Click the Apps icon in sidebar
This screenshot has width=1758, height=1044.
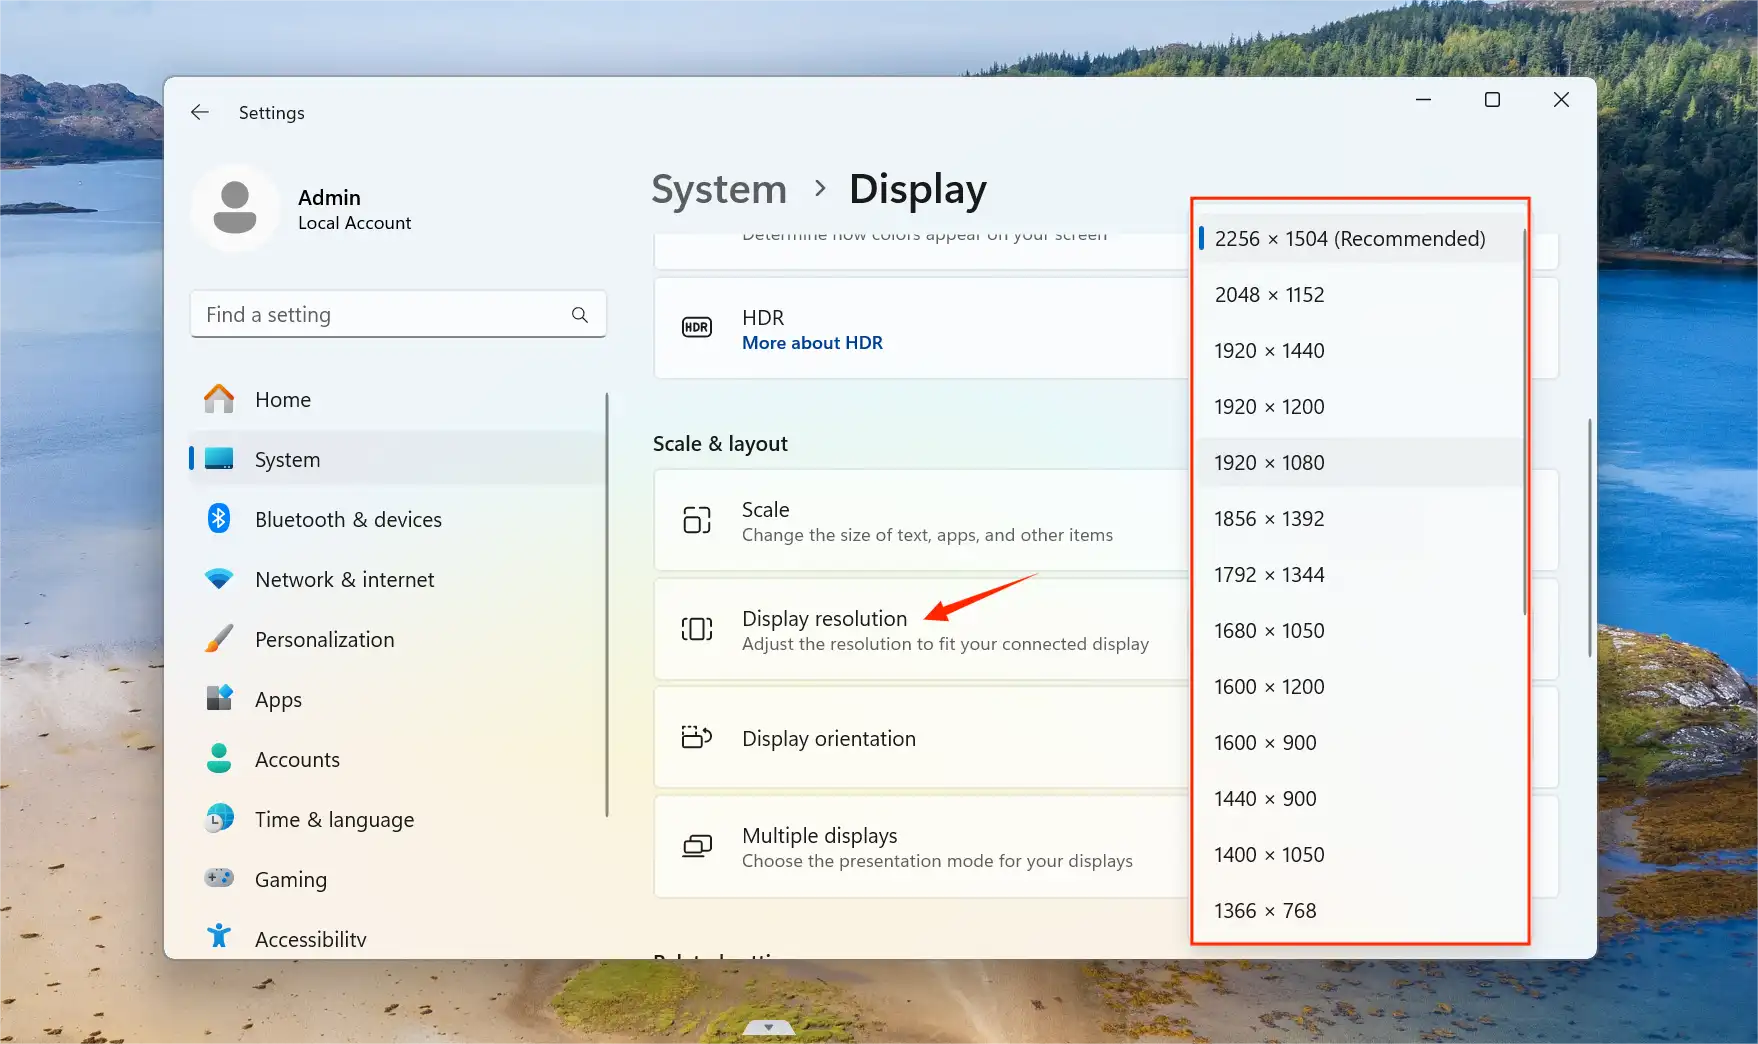coord(219,698)
